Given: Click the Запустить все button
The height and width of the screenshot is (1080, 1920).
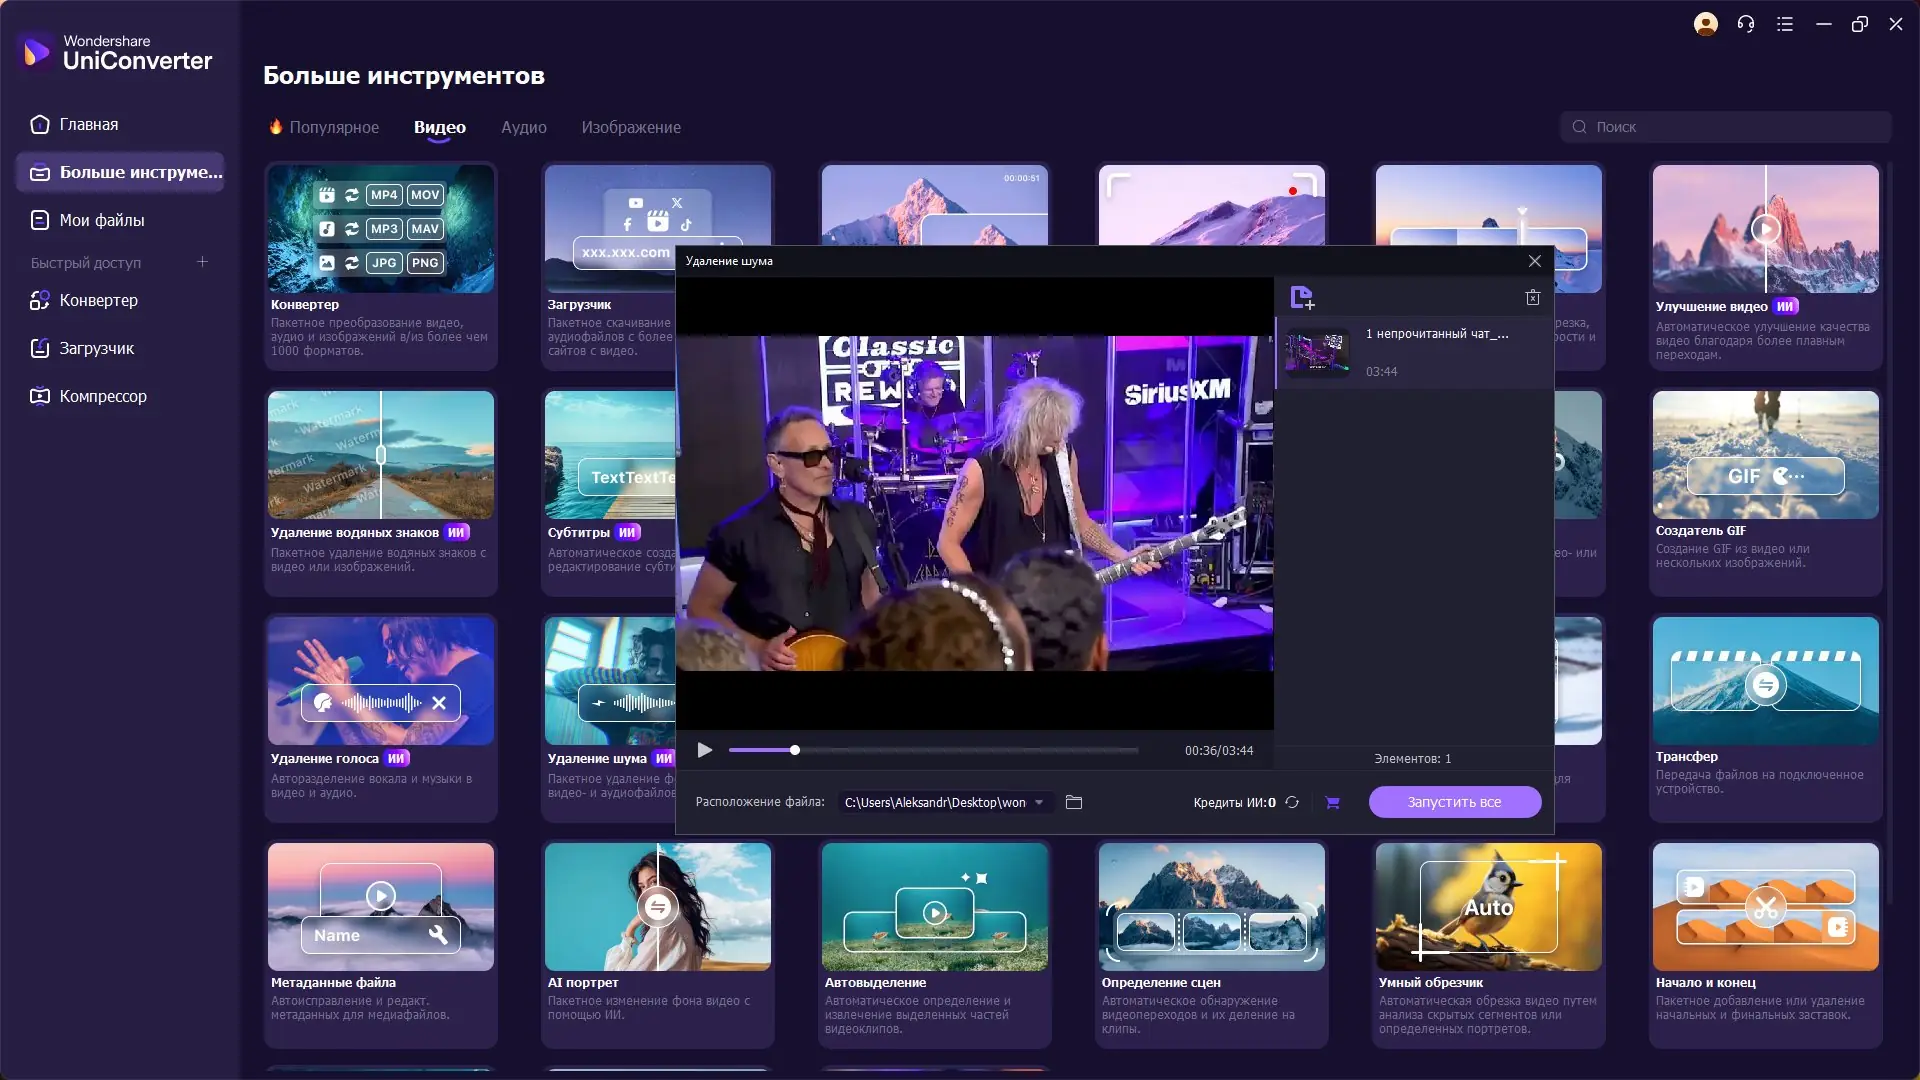Looking at the screenshot, I should (x=1454, y=802).
